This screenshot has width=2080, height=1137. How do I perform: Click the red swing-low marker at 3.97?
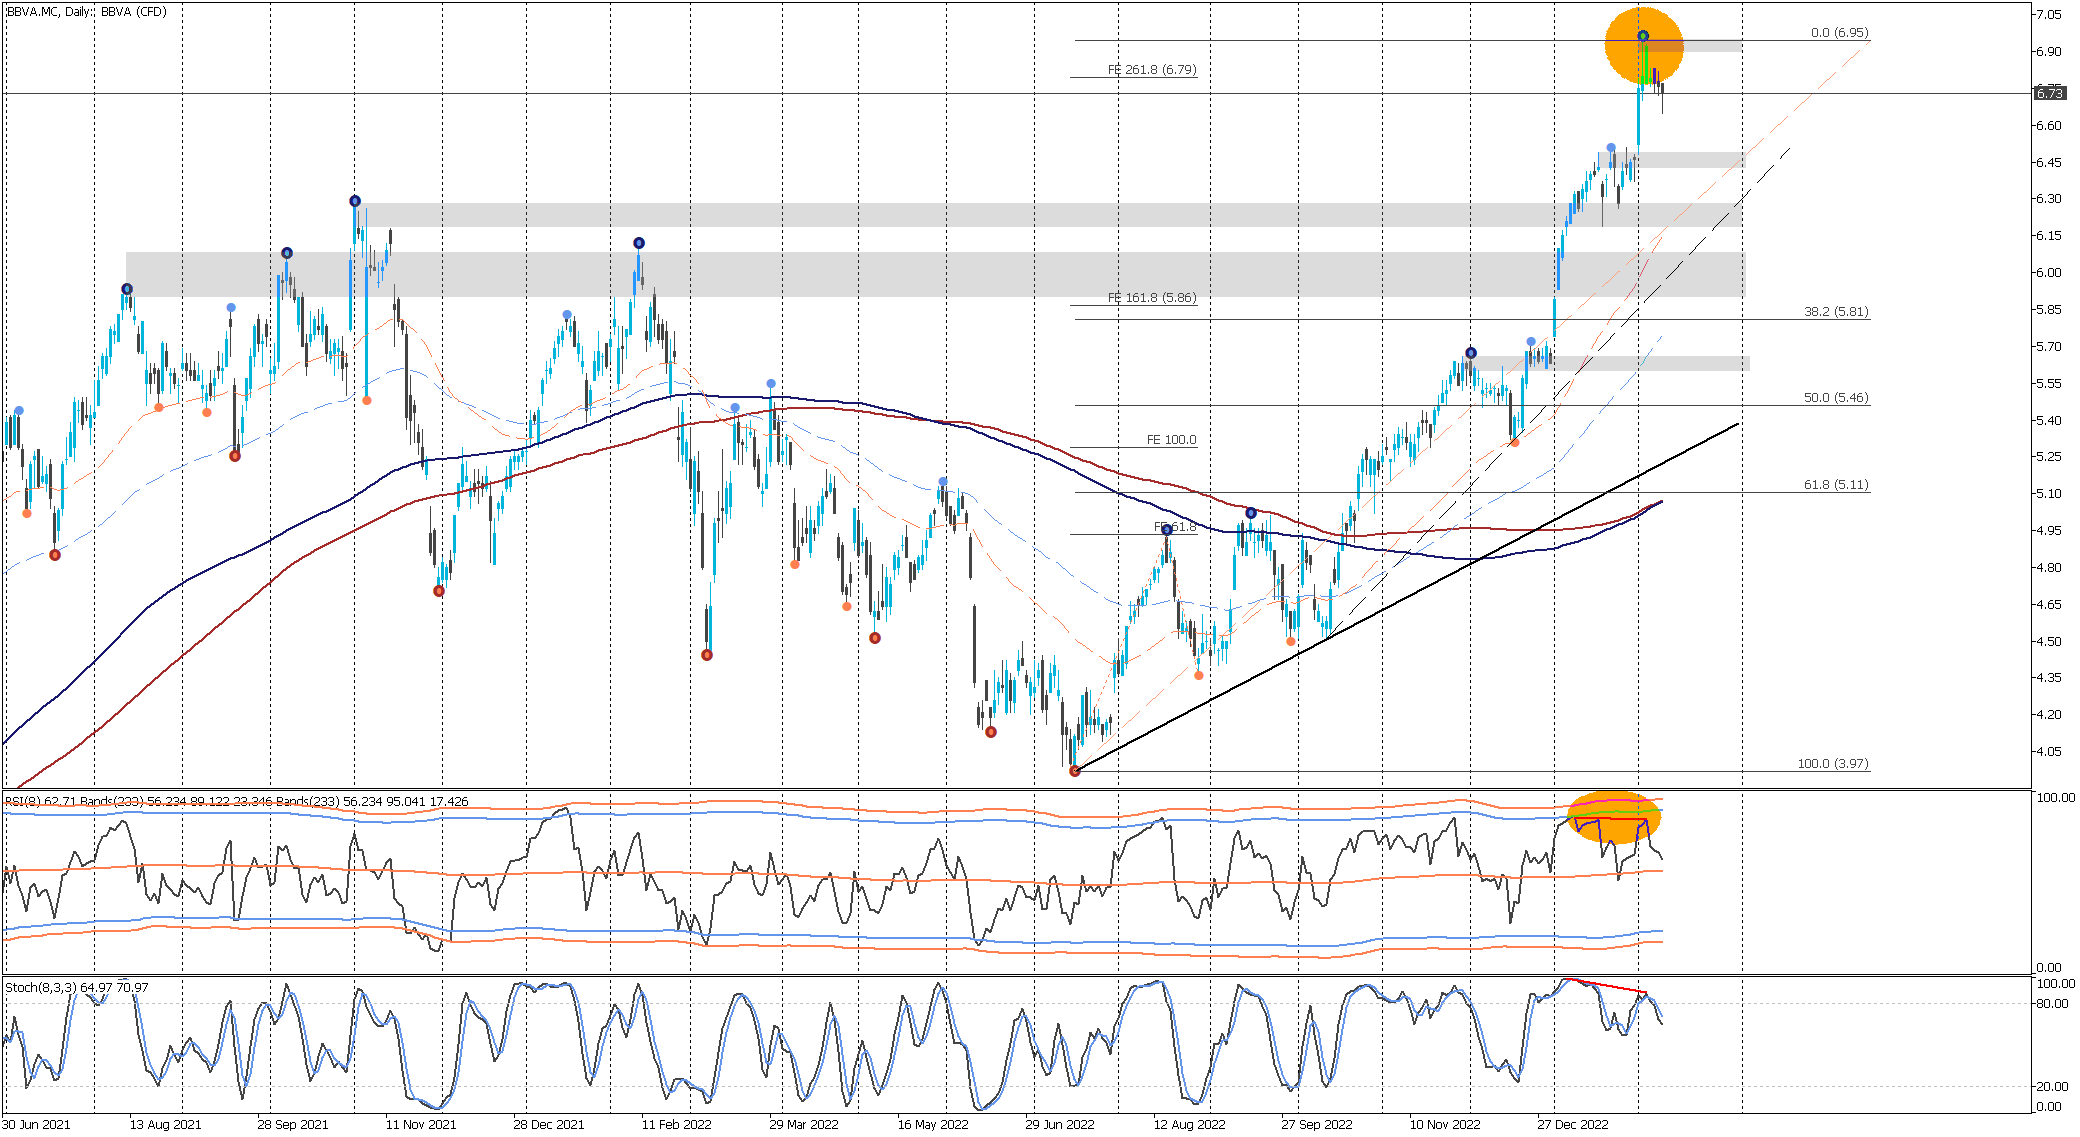click(x=1075, y=771)
